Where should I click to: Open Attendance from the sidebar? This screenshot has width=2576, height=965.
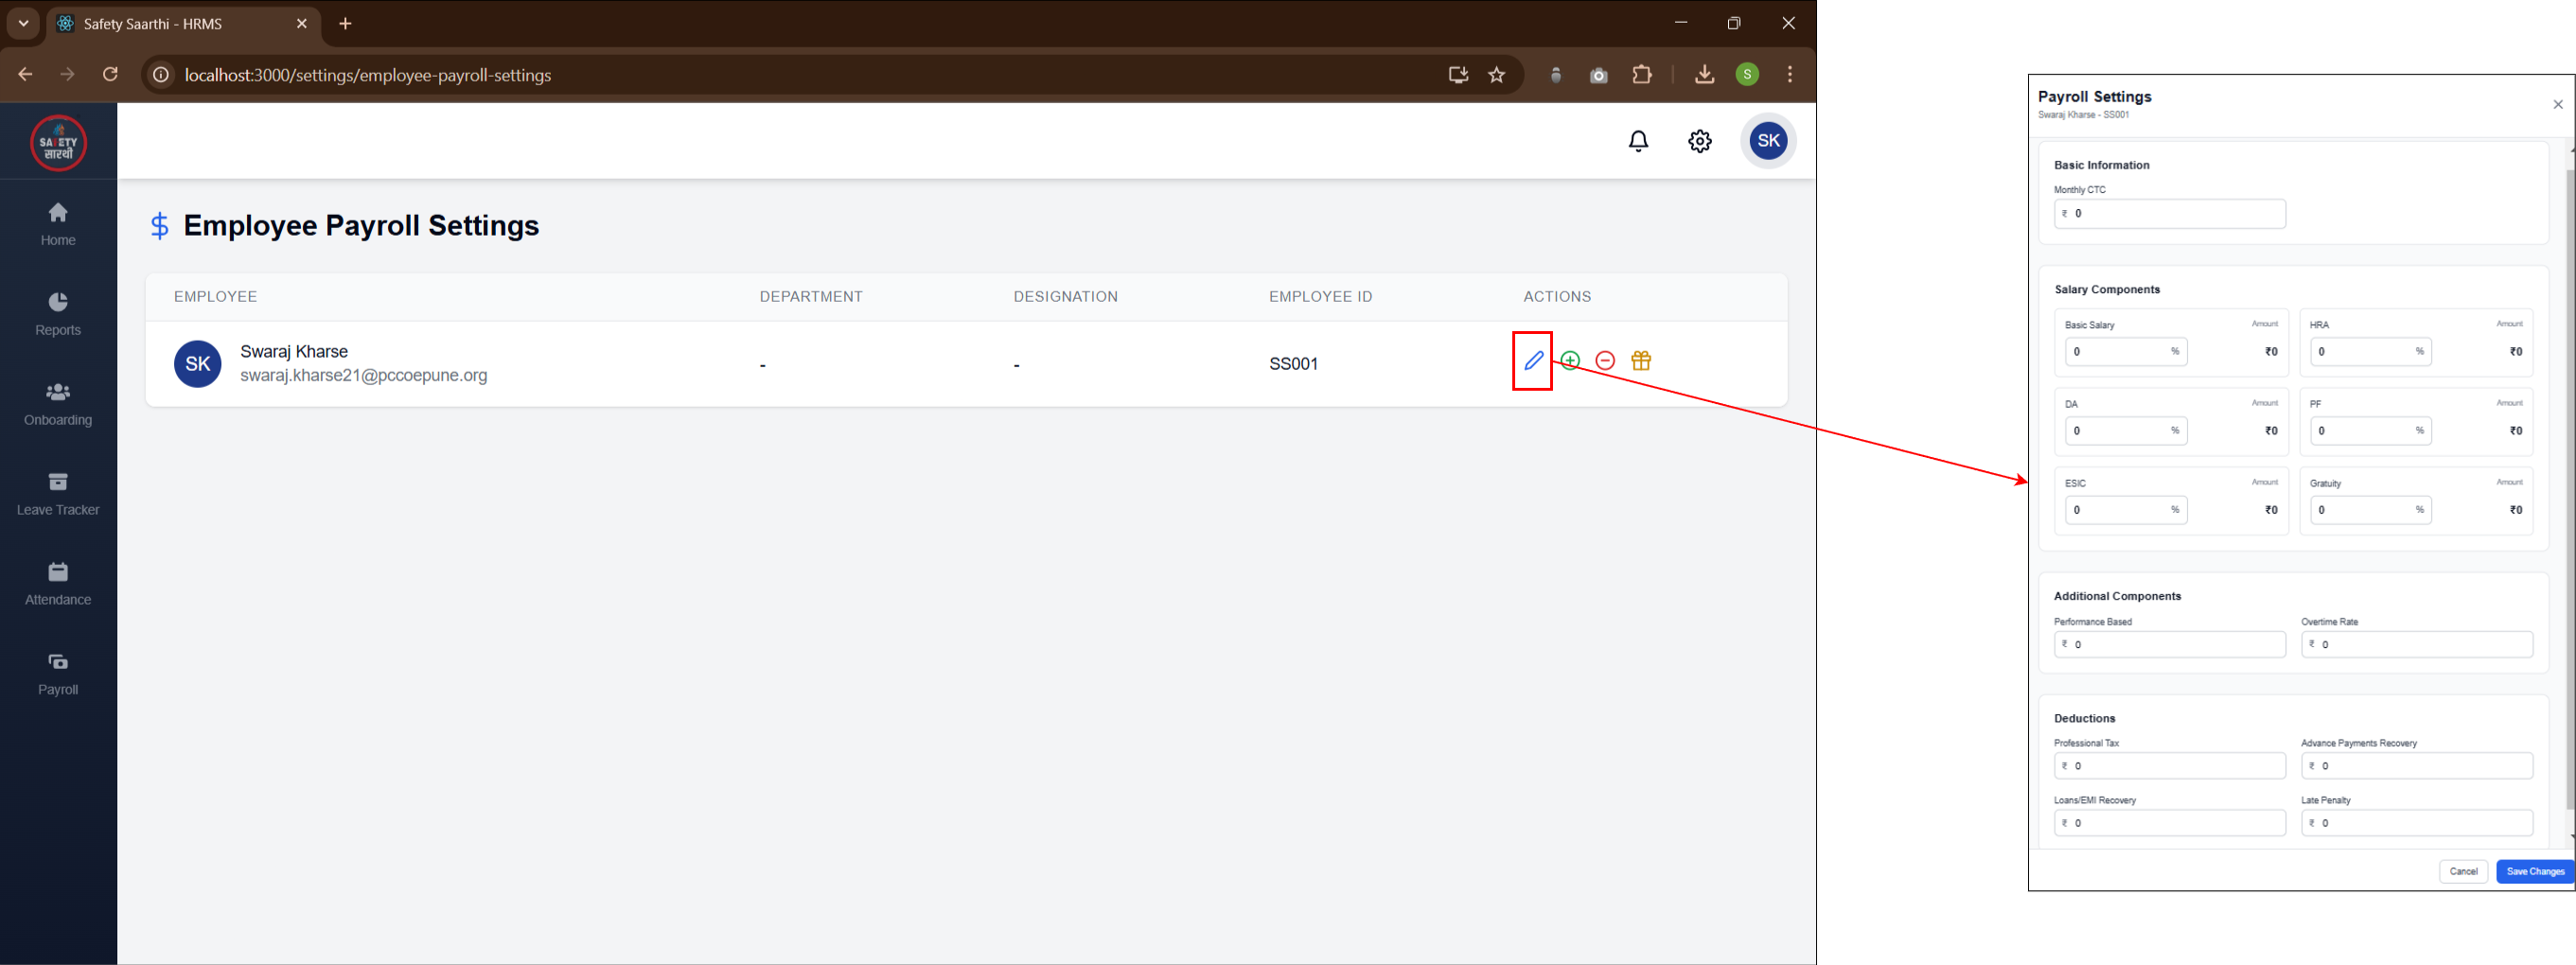(58, 584)
